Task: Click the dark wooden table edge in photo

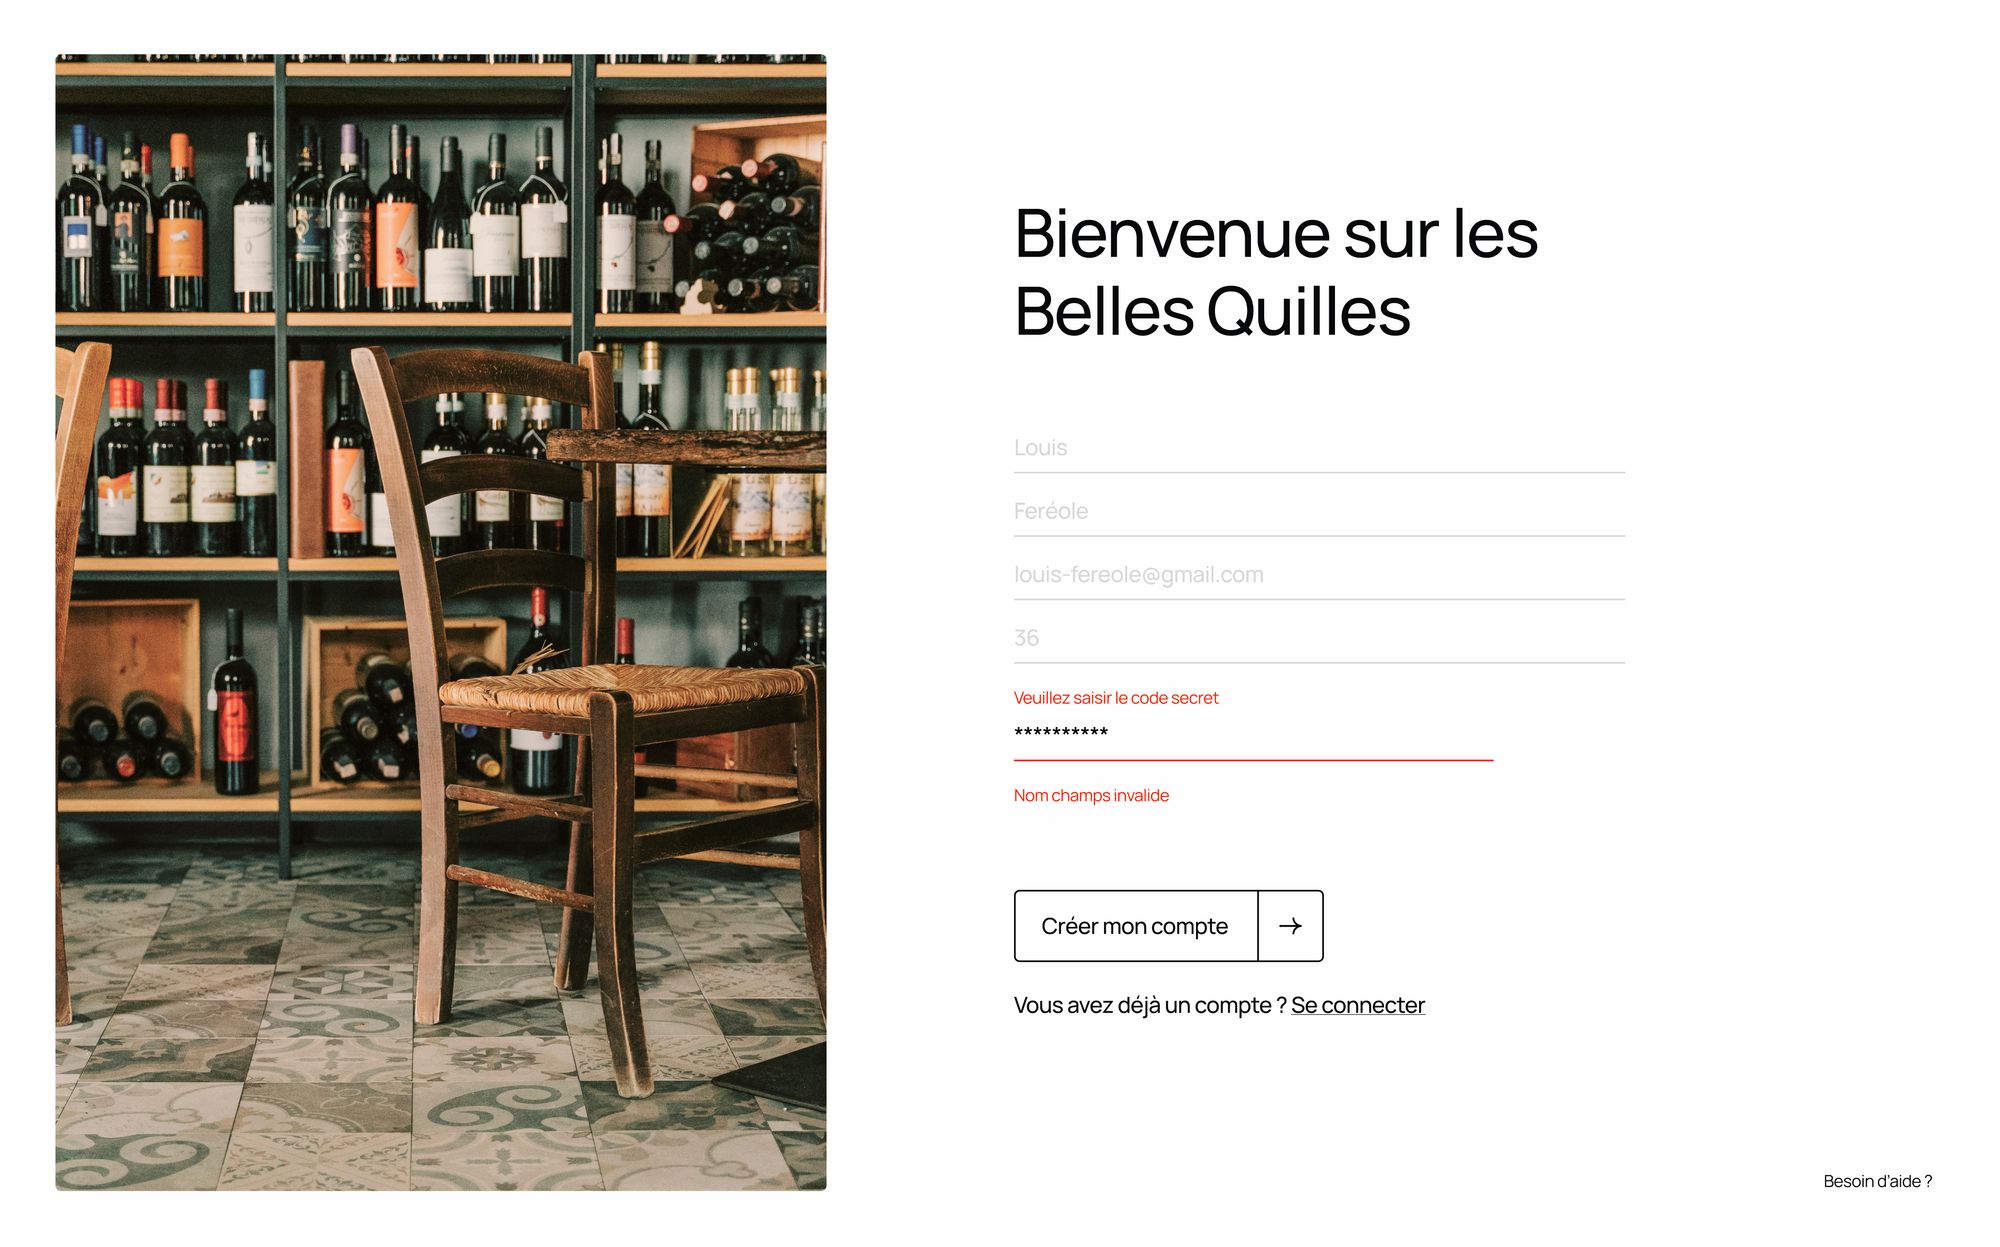Action: (x=686, y=447)
